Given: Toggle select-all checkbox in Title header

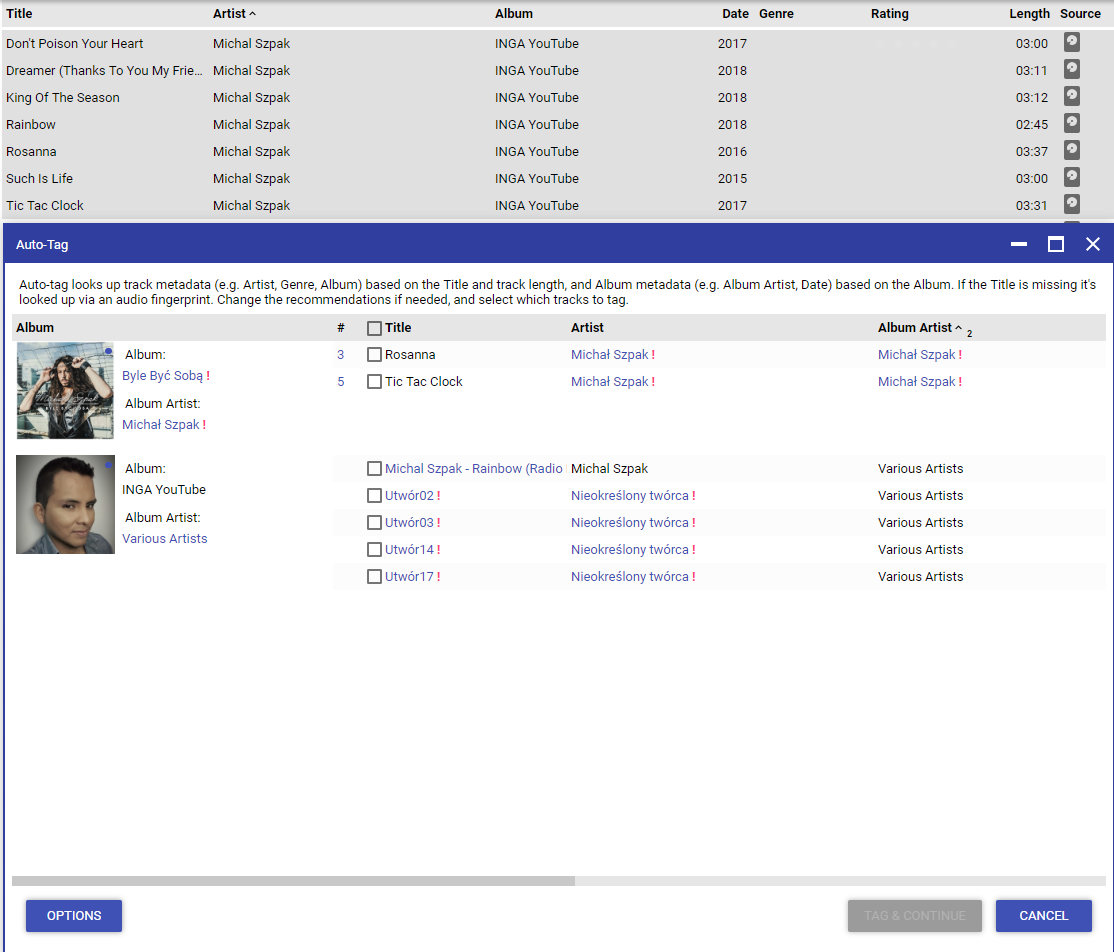Looking at the screenshot, I should pyautogui.click(x=374, y=328).
